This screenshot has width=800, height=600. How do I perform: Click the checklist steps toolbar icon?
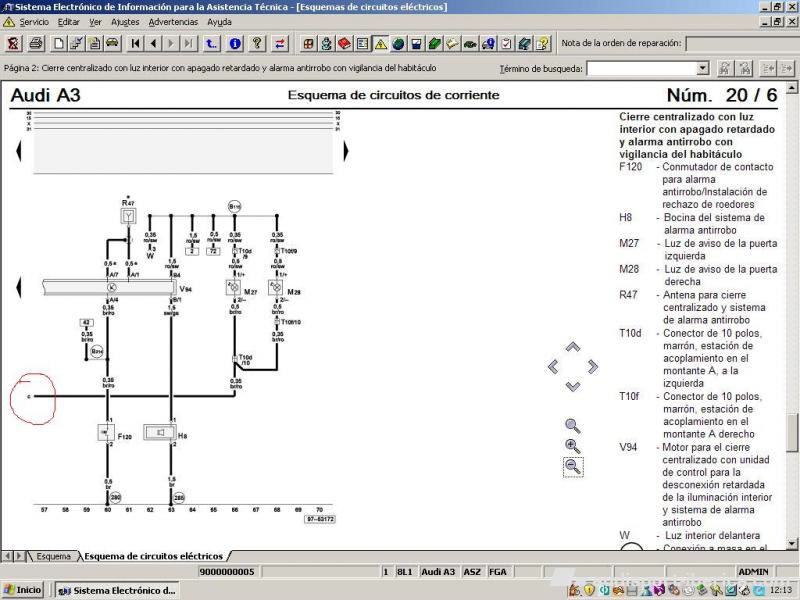click(77, 43)
